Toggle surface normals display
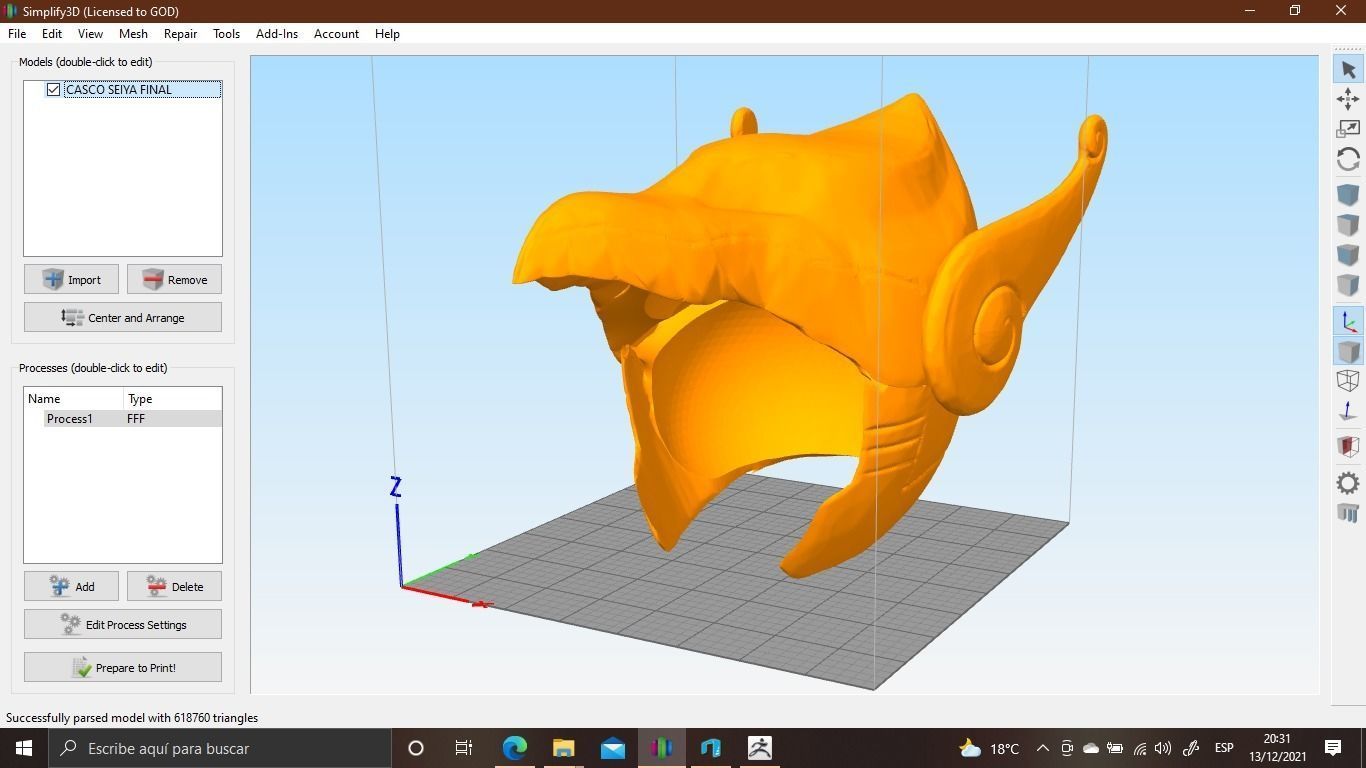This screenshot has width=1366, height=768. point(1348,411)
